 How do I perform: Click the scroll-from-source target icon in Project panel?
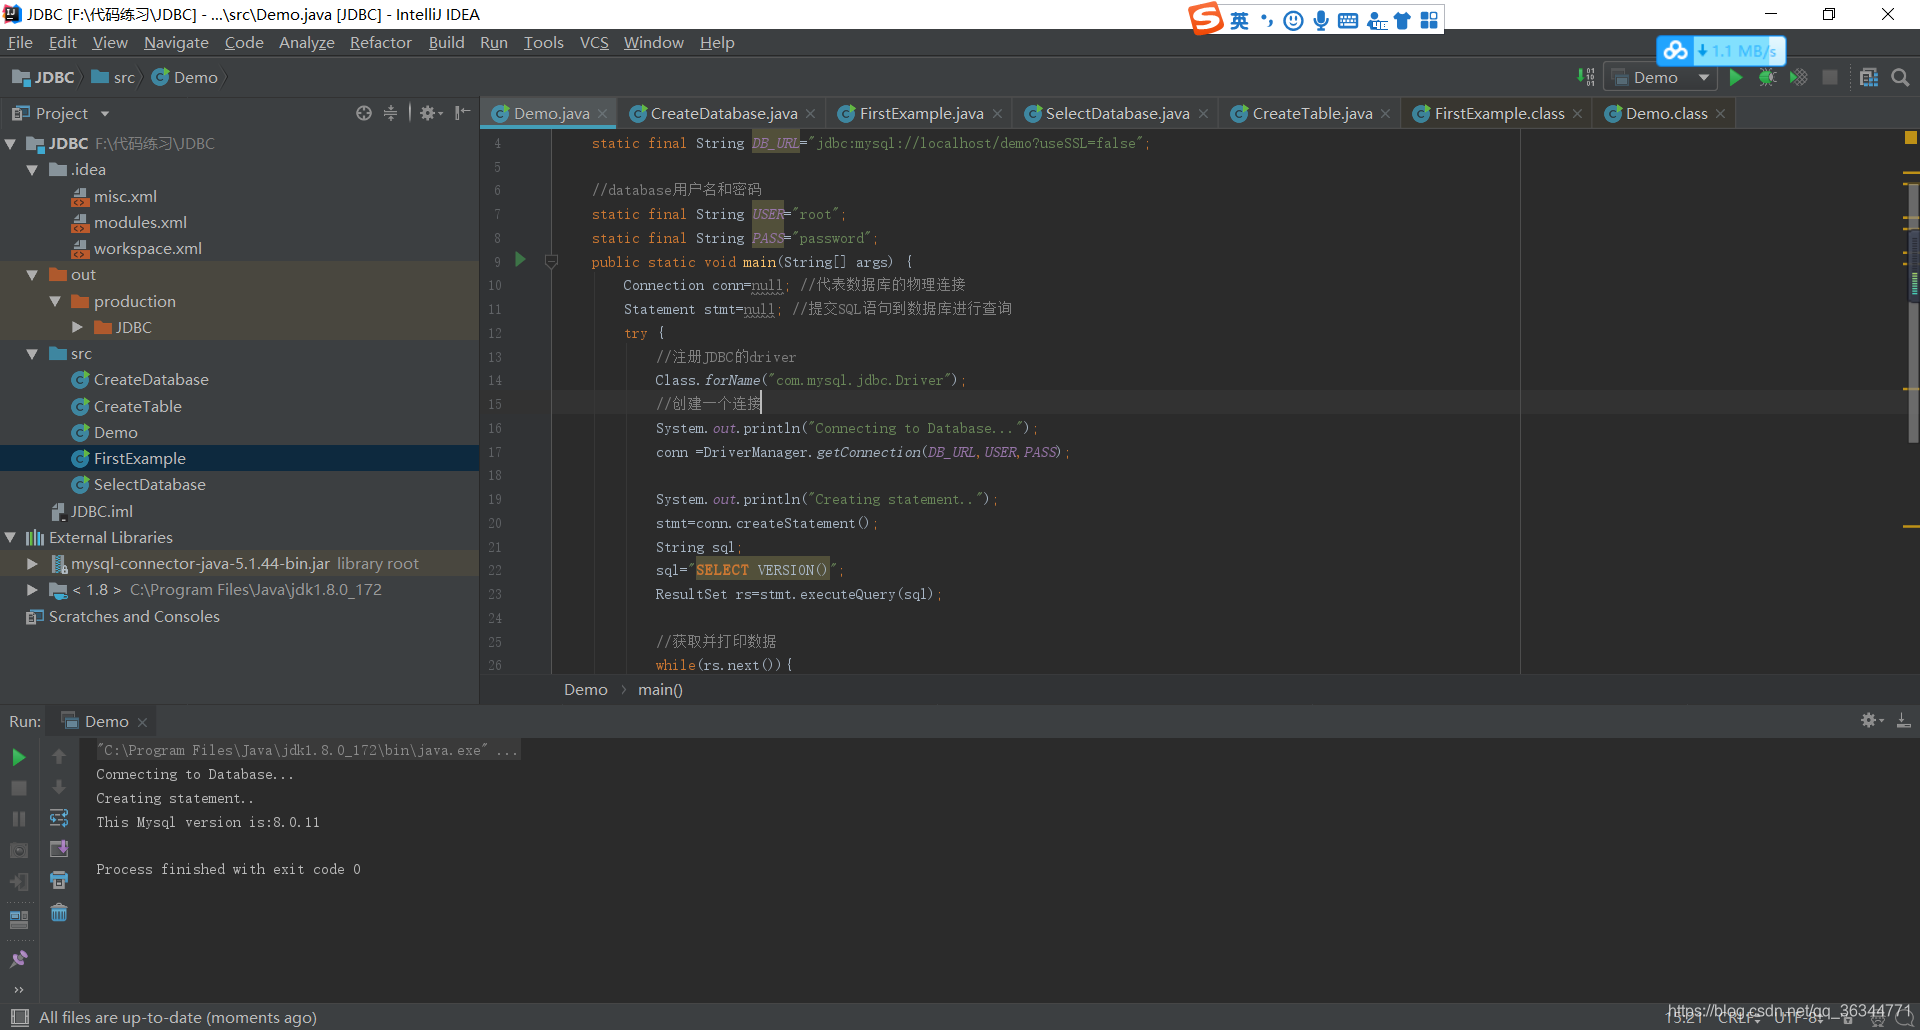click(364, 113)
